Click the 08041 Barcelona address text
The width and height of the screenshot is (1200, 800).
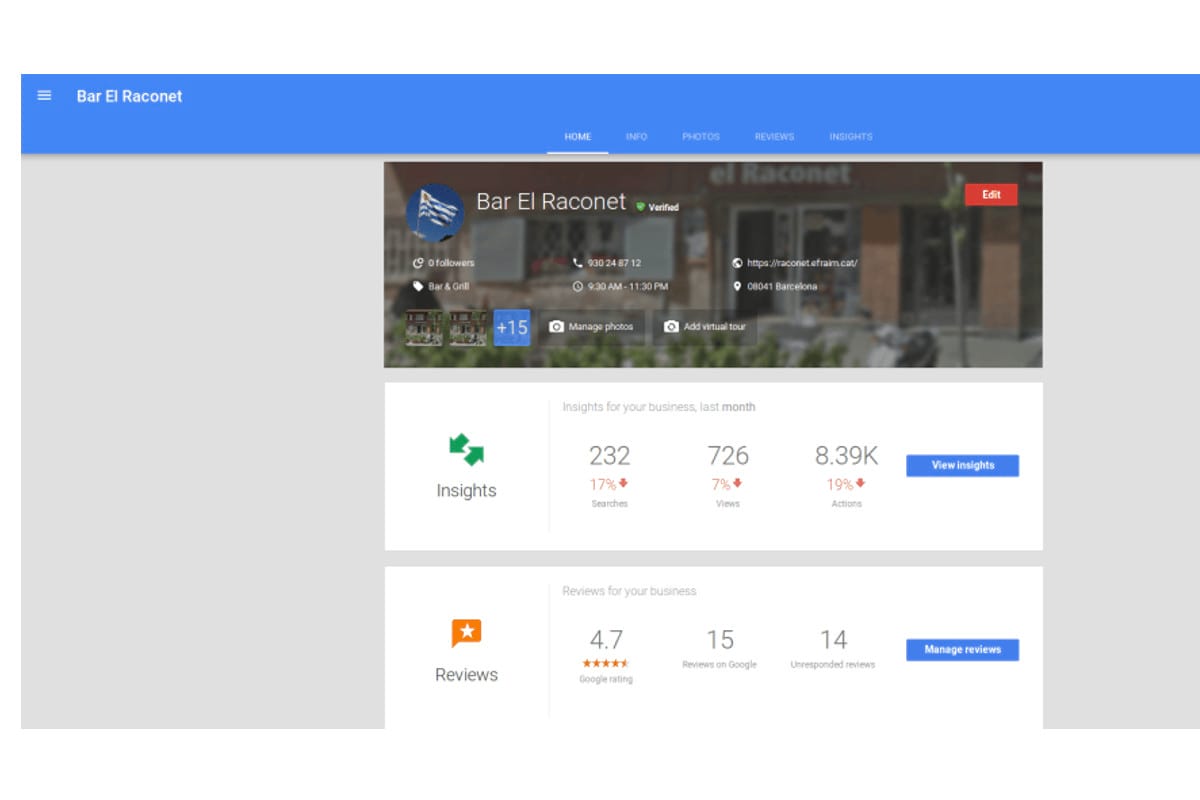[x=782, y=286]
